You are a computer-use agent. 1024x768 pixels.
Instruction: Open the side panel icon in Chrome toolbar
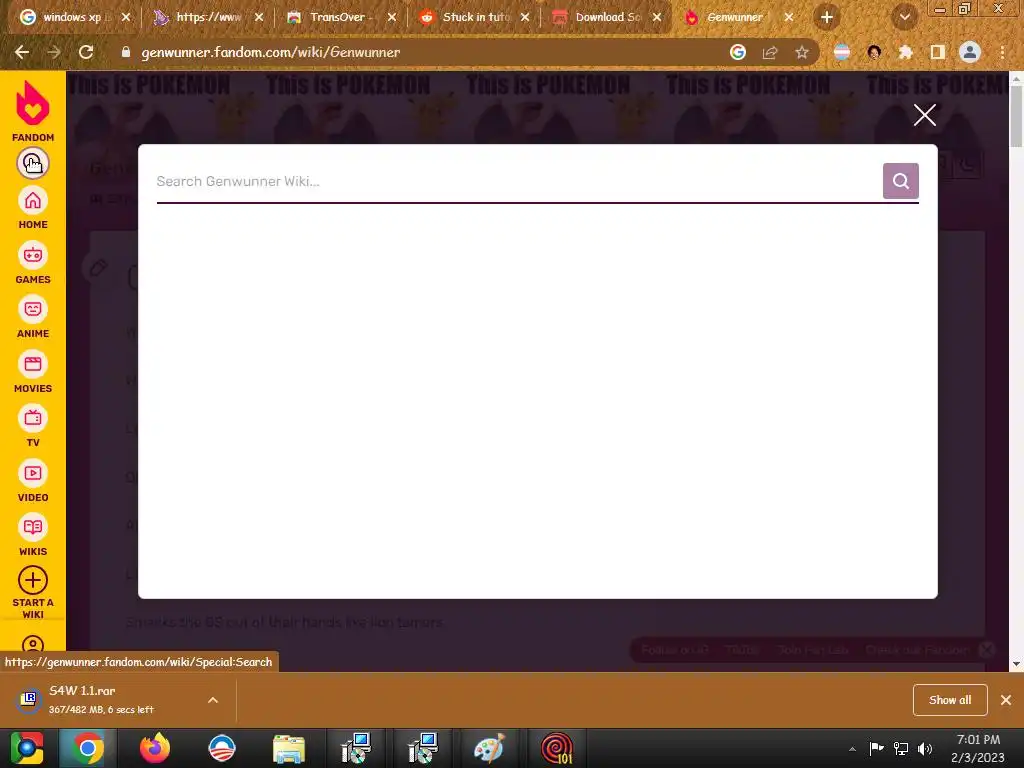pyautogui.click(x=938, y=52)
